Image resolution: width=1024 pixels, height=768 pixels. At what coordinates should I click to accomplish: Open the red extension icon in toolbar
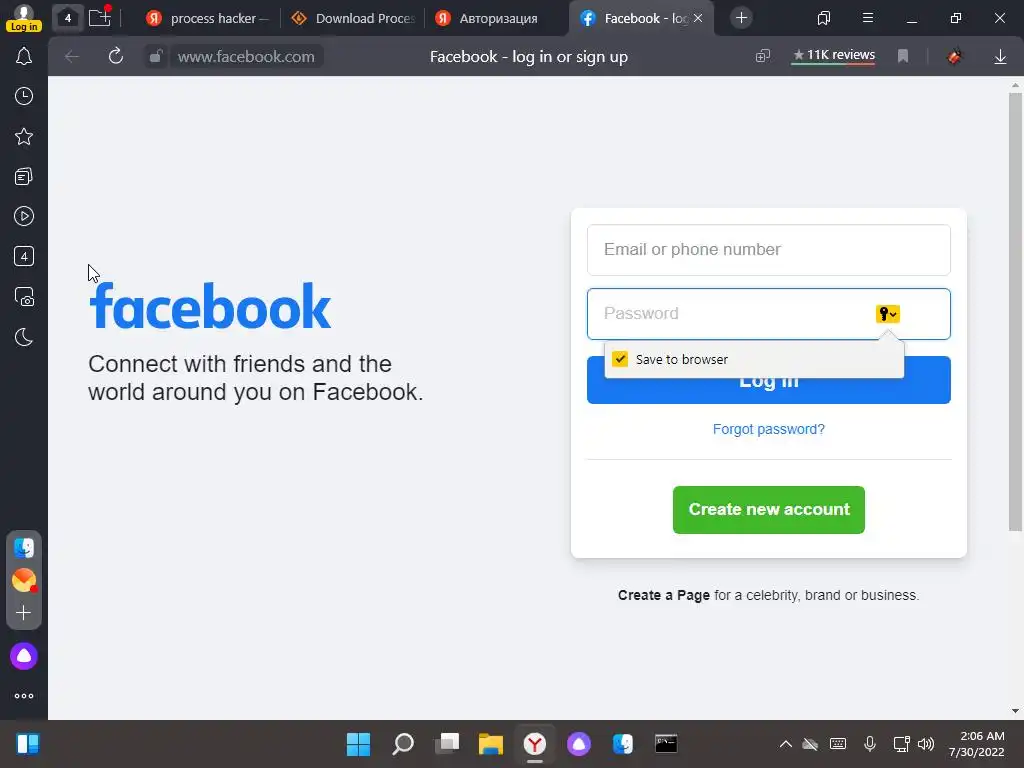point(954,56)
